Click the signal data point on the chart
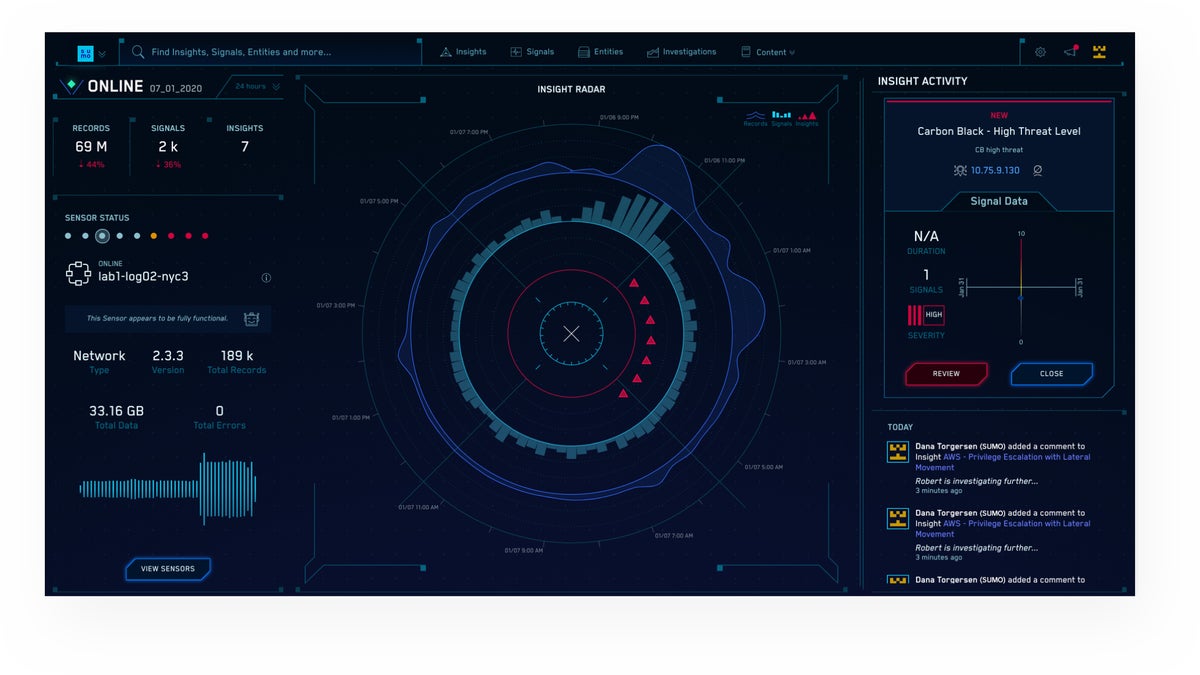The image size is (1200, 675). pyautogui.click(x=1020, y=297)
